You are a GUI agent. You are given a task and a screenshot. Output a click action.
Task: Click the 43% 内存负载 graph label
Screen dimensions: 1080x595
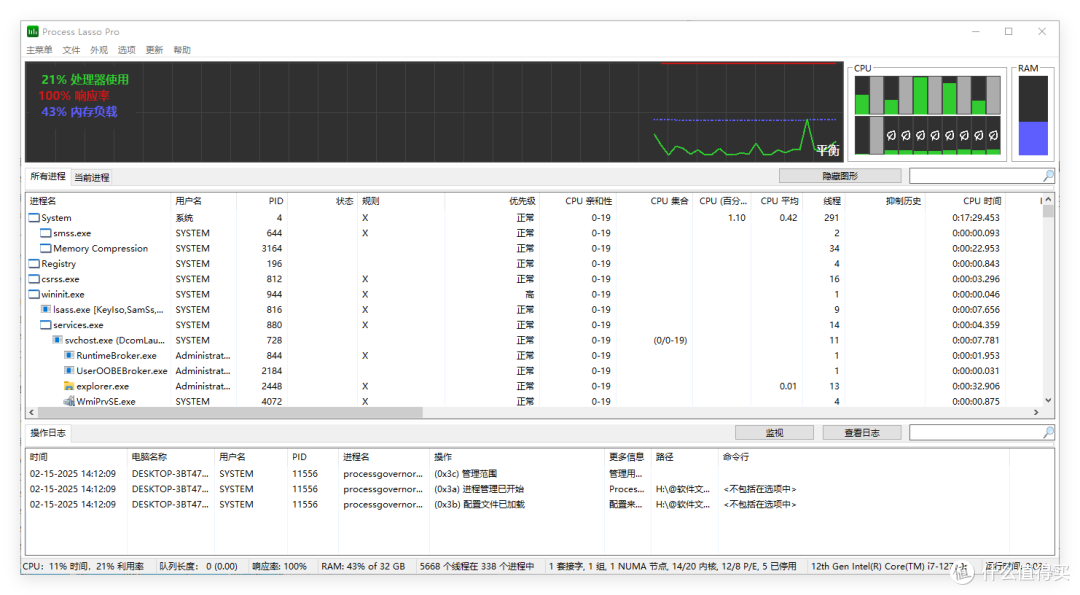pos(79,112)
